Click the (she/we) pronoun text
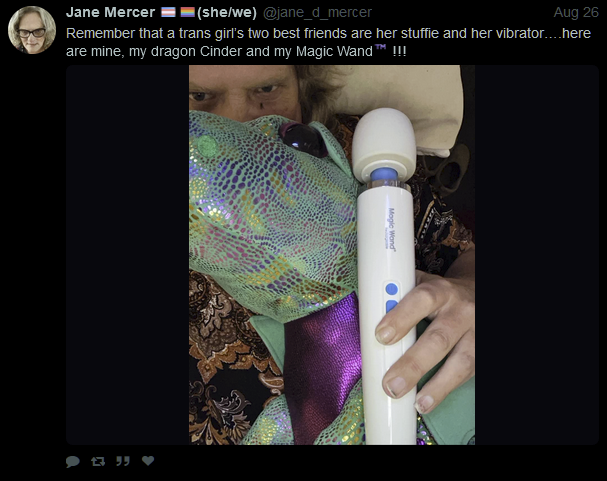Screen dimensions: 607x481 coord(227,12)
